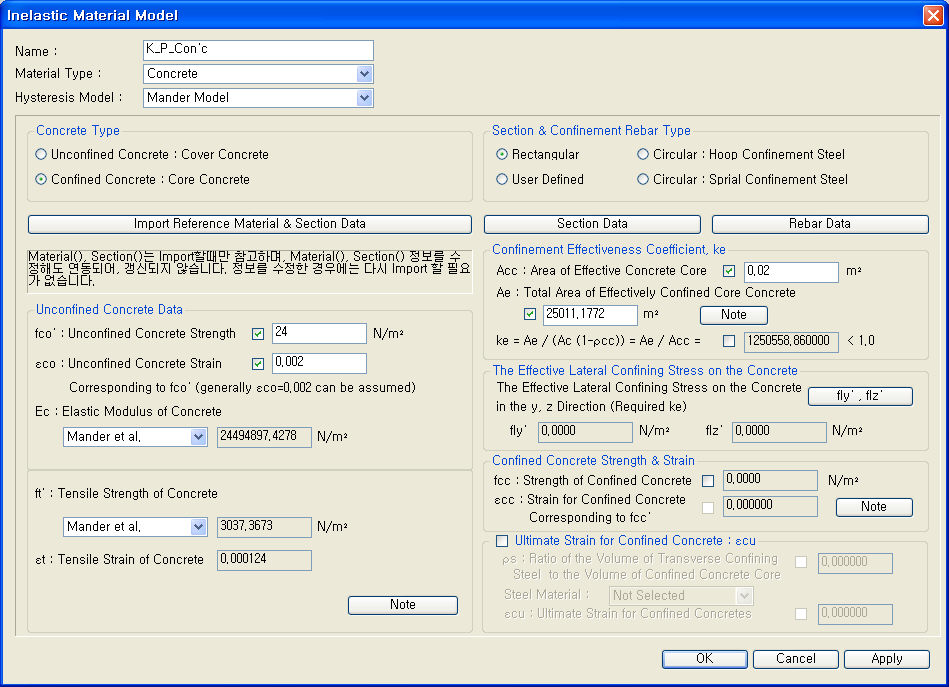Image resolution: width=949 pixels, height=687 pixels.
Task: Click the 'Concrete Type' group label
Action: 78,131
